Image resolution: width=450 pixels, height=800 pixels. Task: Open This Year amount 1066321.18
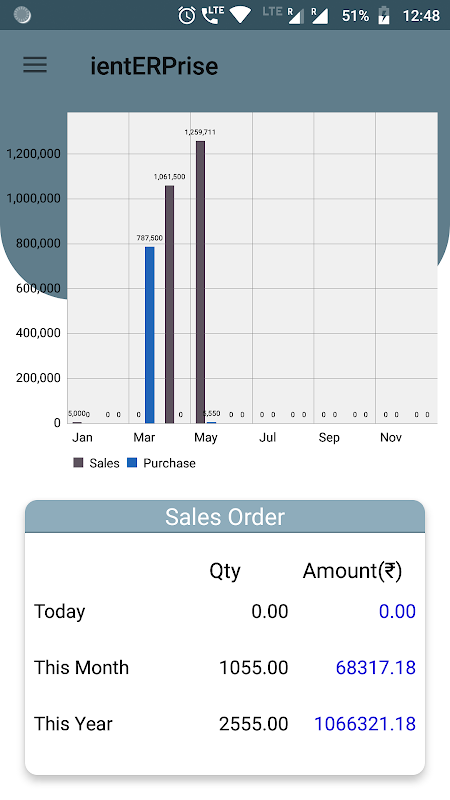tap(365, 723)
